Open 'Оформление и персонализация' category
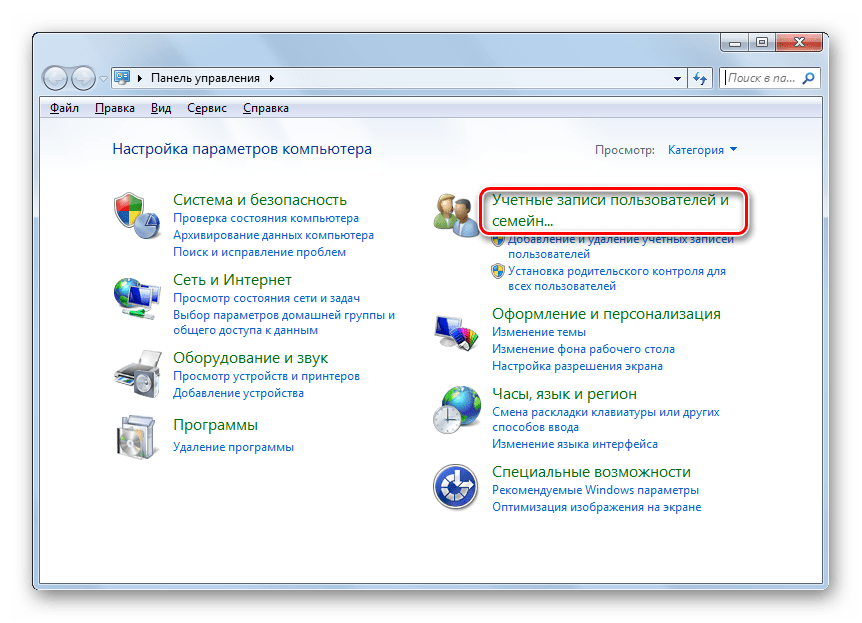This screenshot has width=862, height=623. pyautogui.click(x=606, y=314)
